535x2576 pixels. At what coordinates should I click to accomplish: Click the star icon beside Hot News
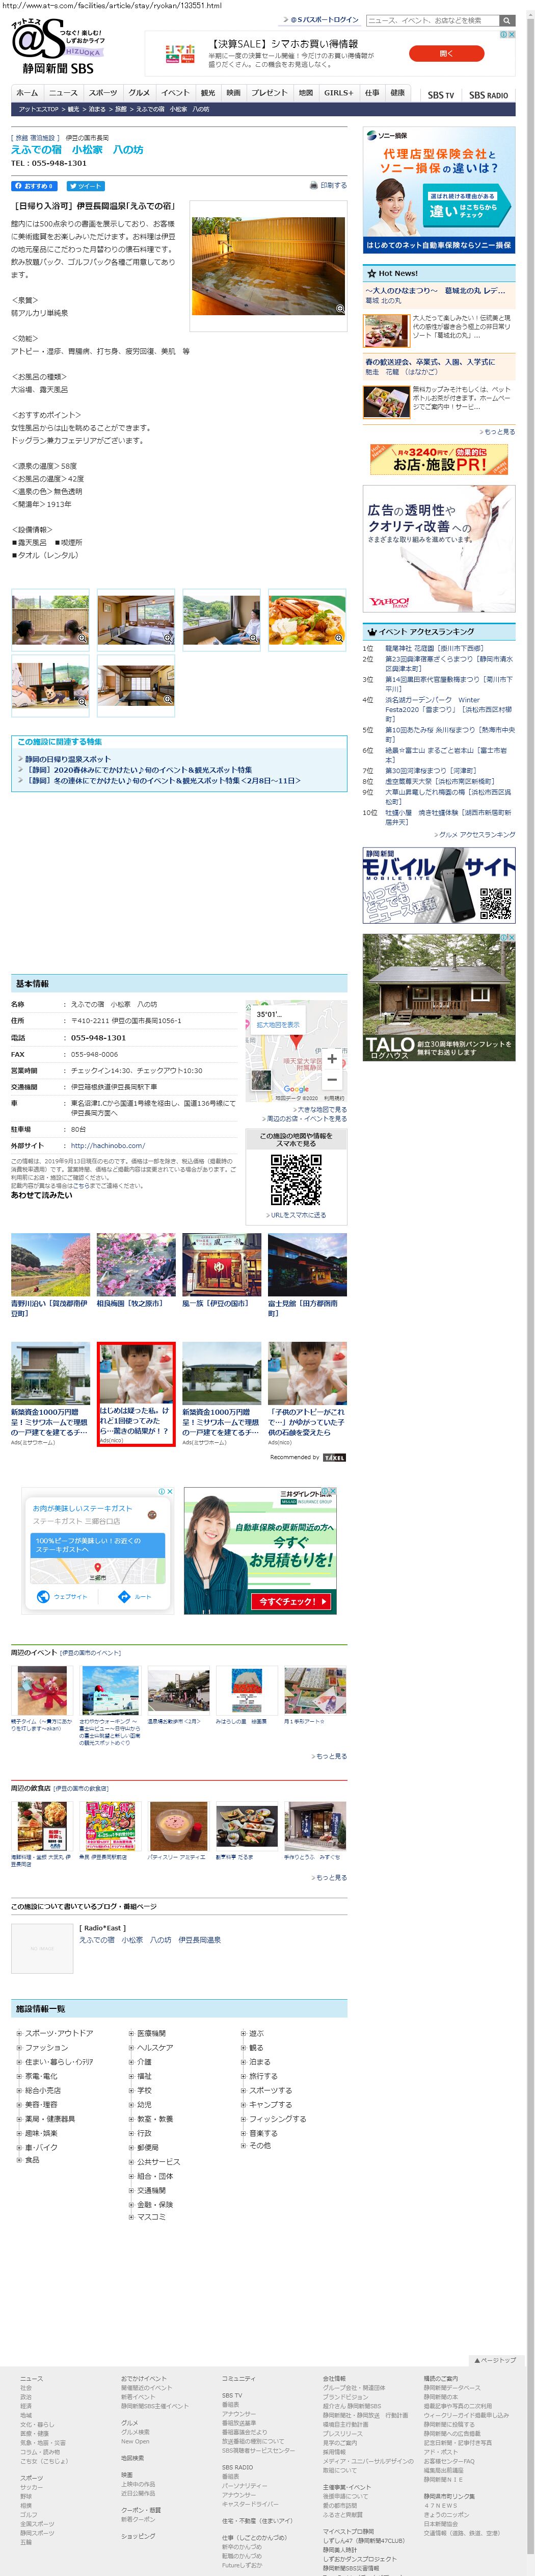[371, 273]
